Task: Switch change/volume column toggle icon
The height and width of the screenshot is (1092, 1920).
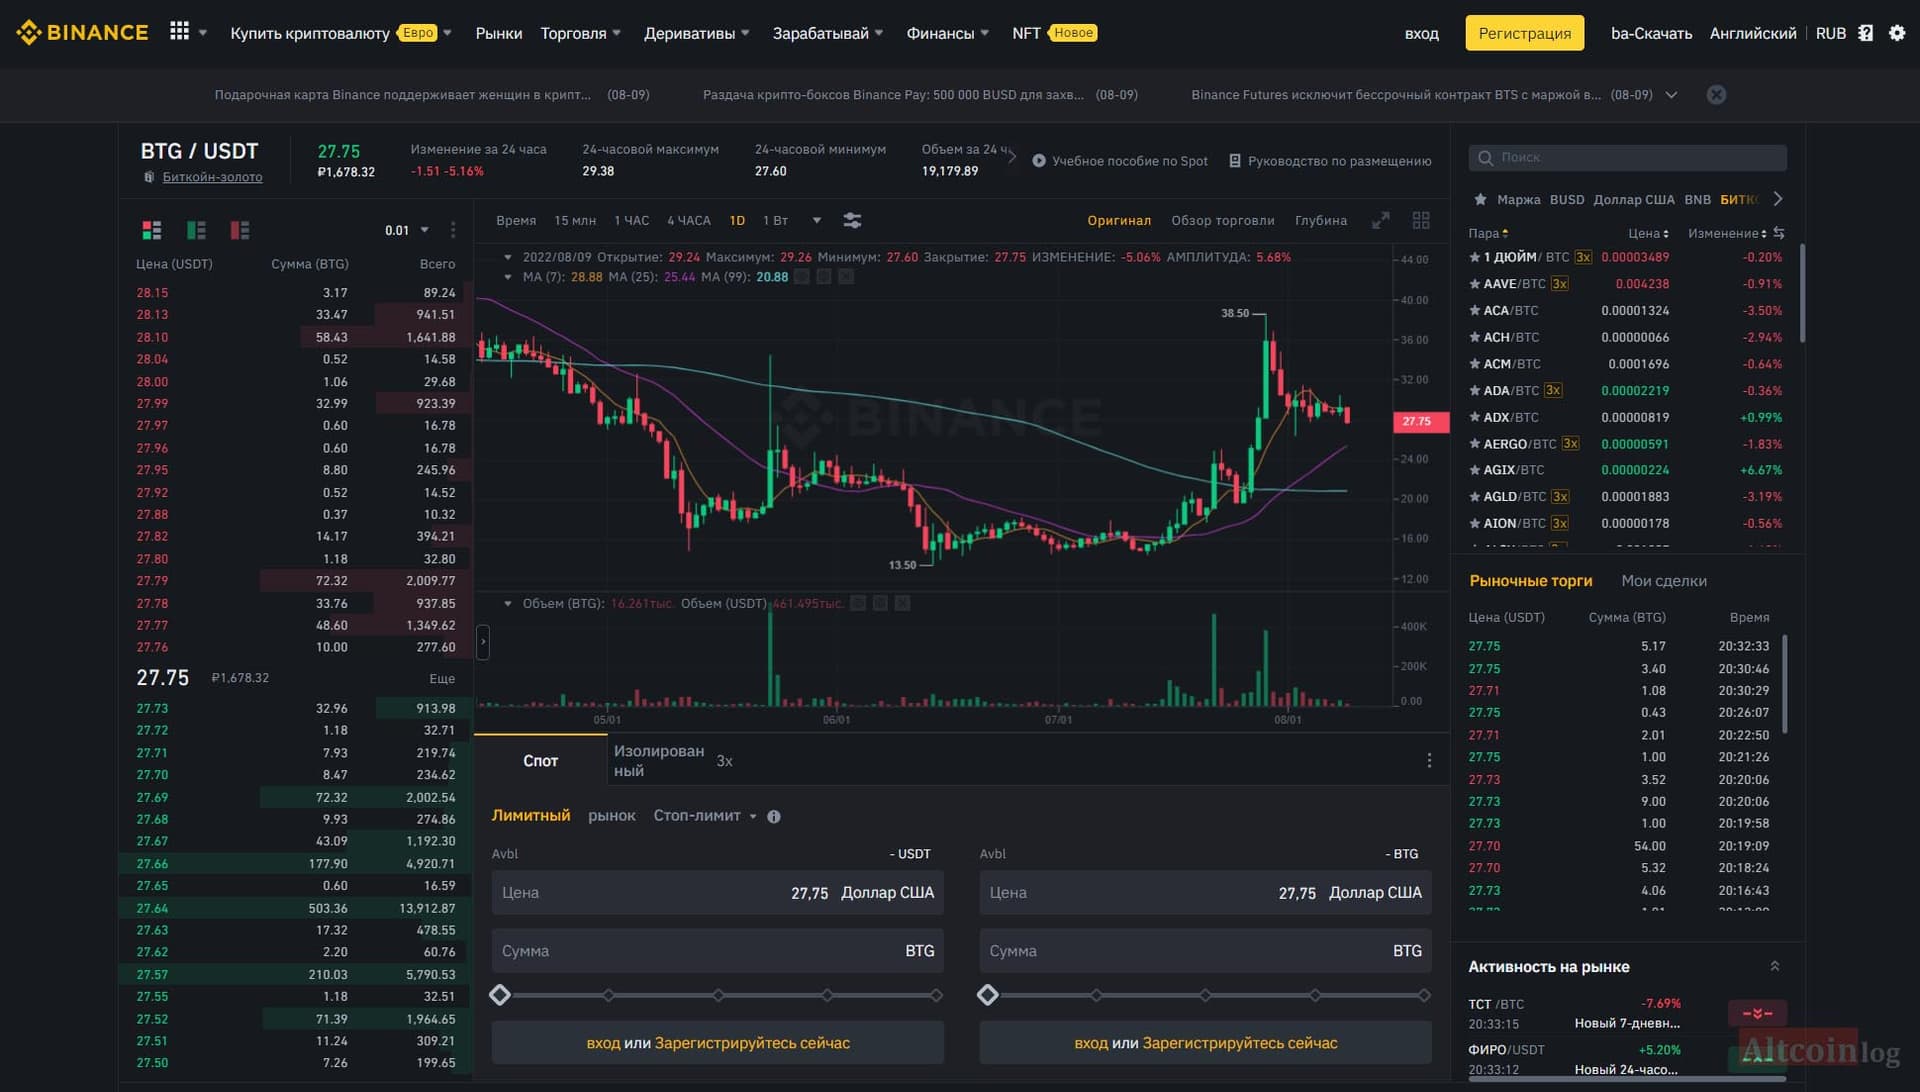Action: pos(1779,233)
